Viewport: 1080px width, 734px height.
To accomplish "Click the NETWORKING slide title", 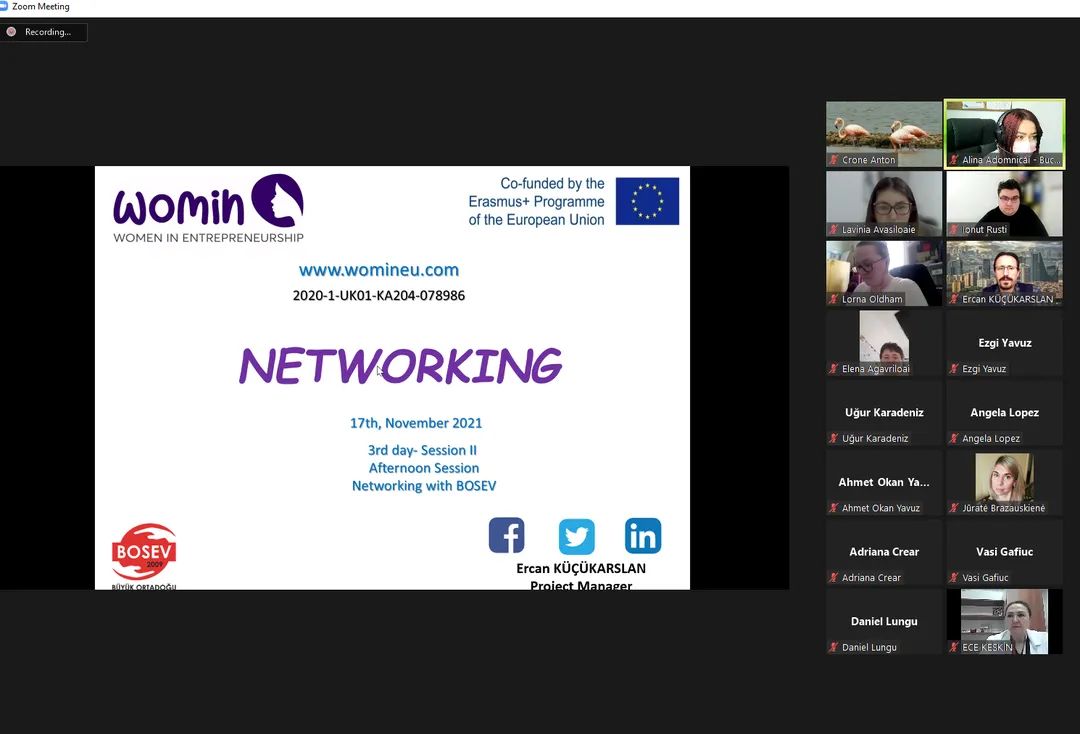I will [400, 366].
